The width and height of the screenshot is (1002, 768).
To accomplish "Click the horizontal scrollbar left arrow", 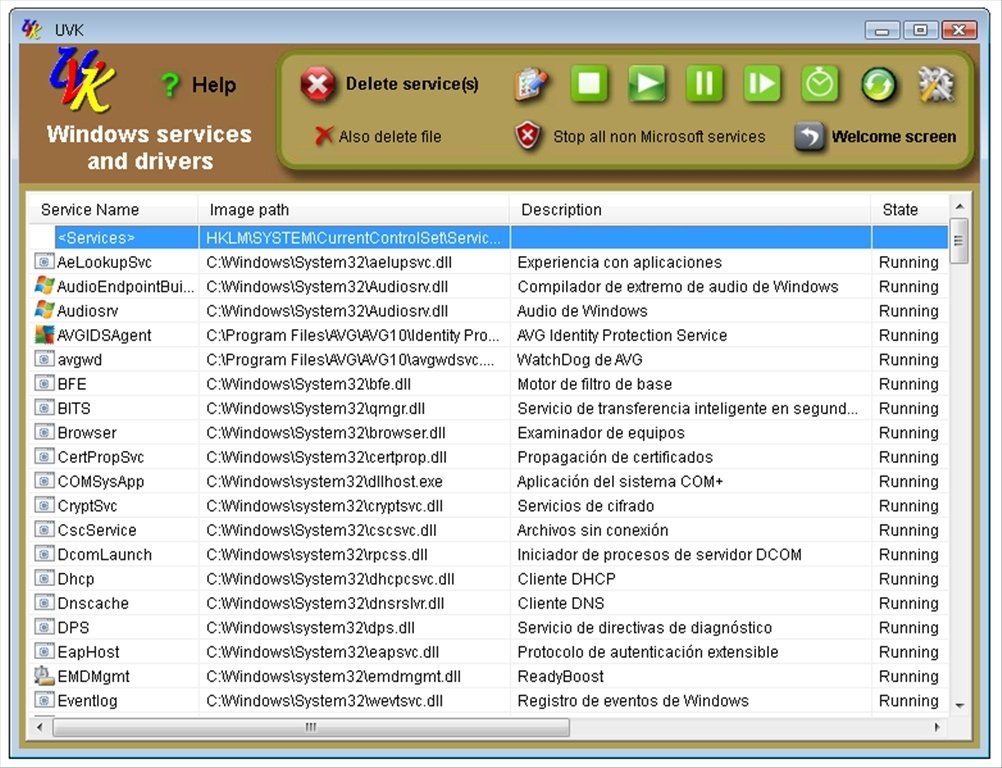I will [x=40, y=727].
